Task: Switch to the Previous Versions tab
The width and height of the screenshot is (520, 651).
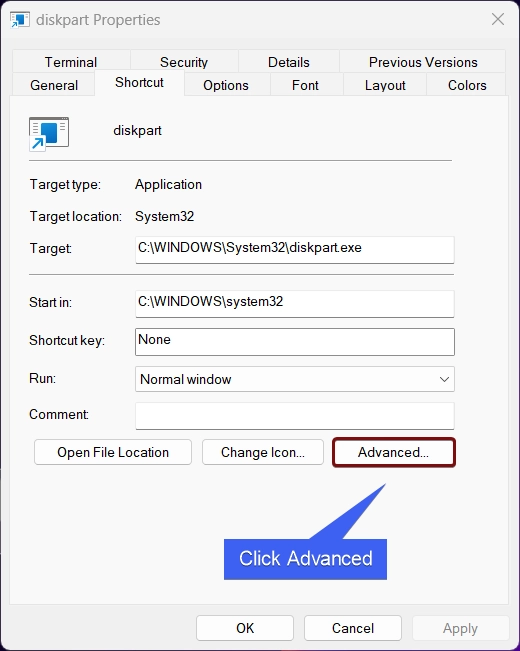Action: tap(423, 62)
